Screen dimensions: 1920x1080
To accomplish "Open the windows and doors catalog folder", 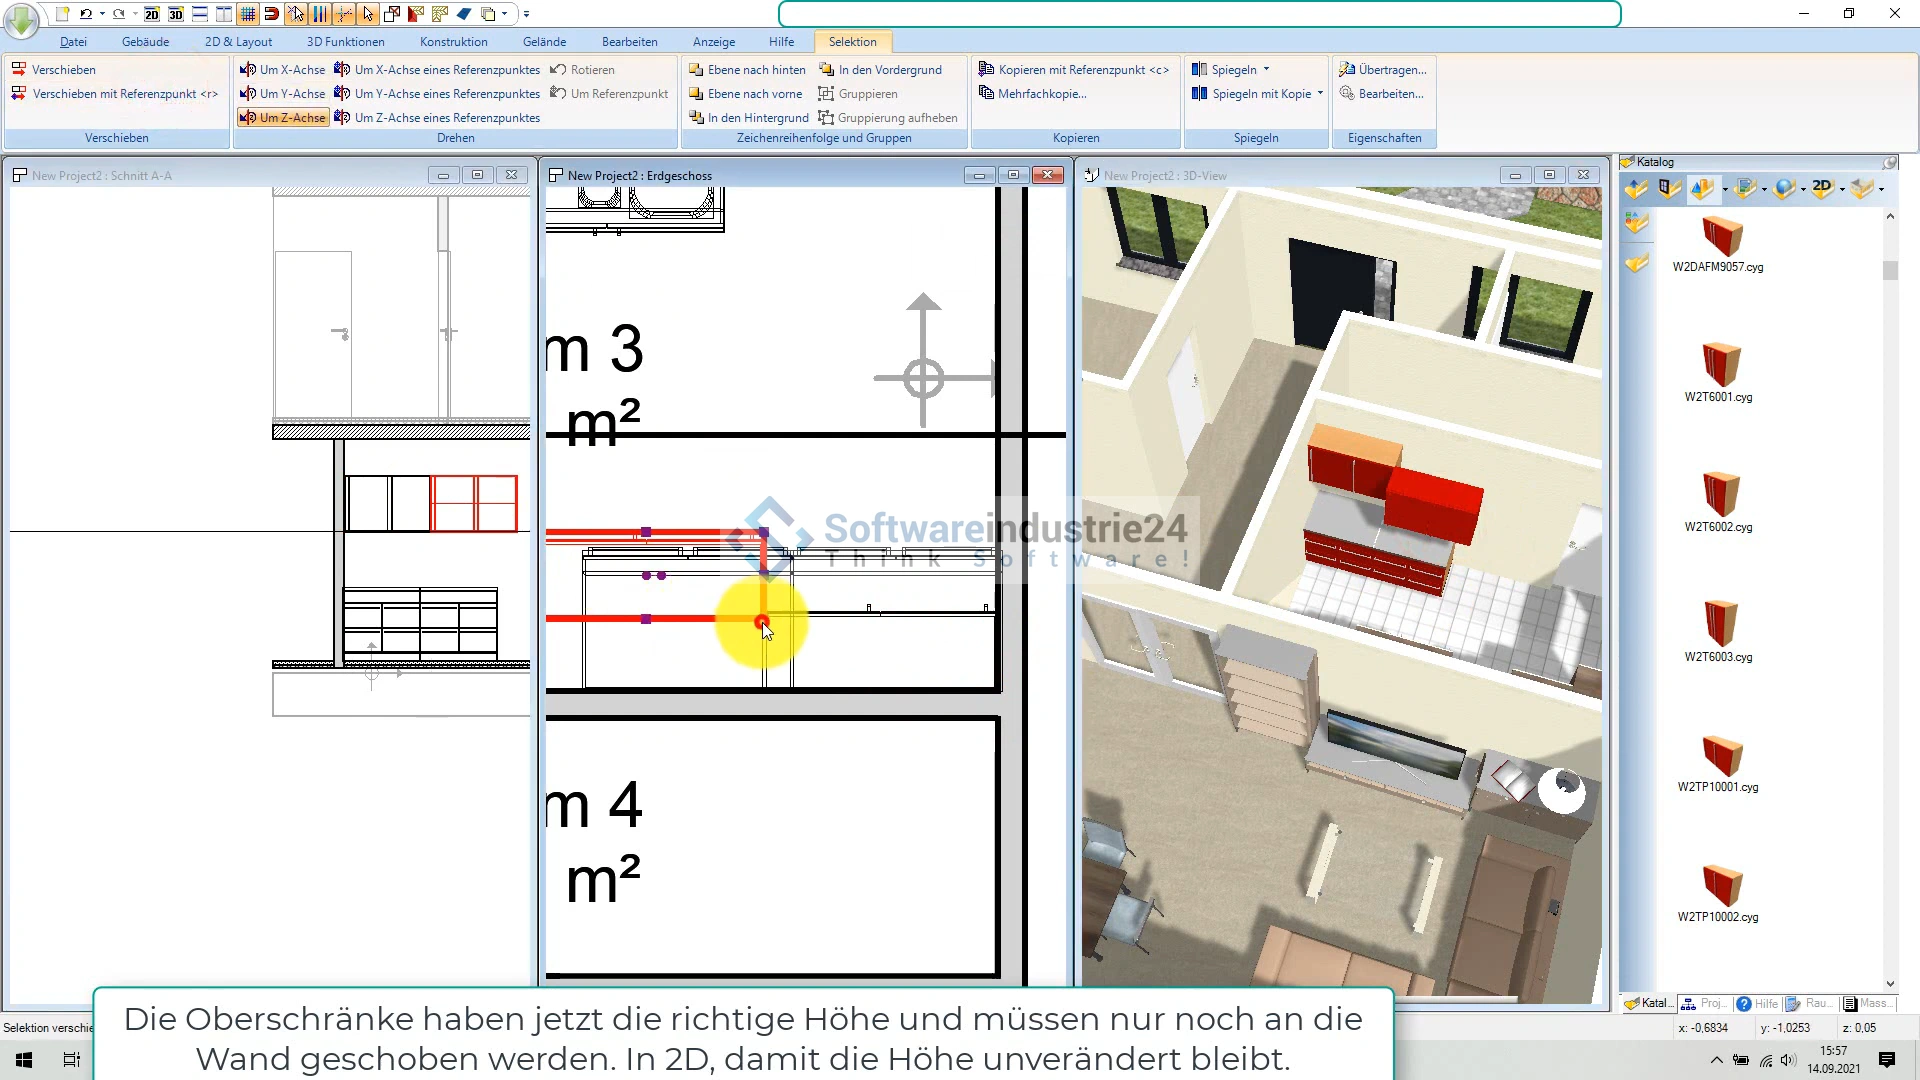I will click(1669, 189).
